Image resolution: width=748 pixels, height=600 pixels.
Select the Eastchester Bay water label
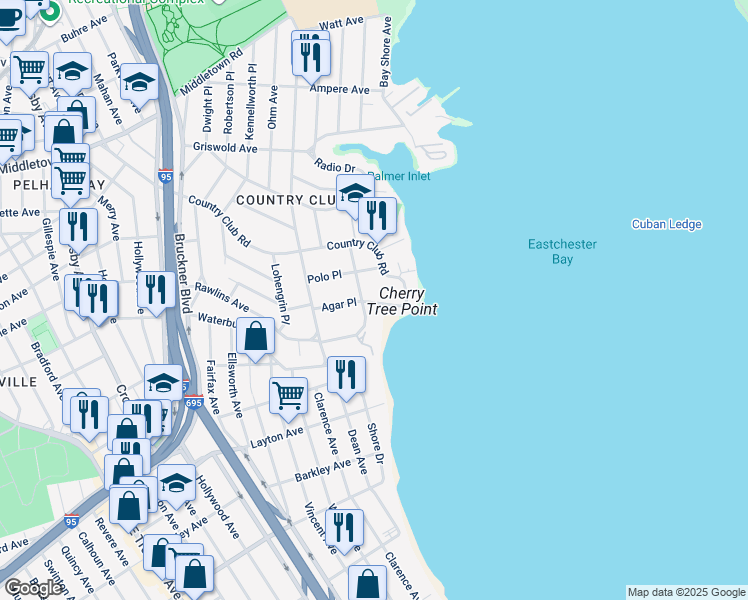pos(562,251)
